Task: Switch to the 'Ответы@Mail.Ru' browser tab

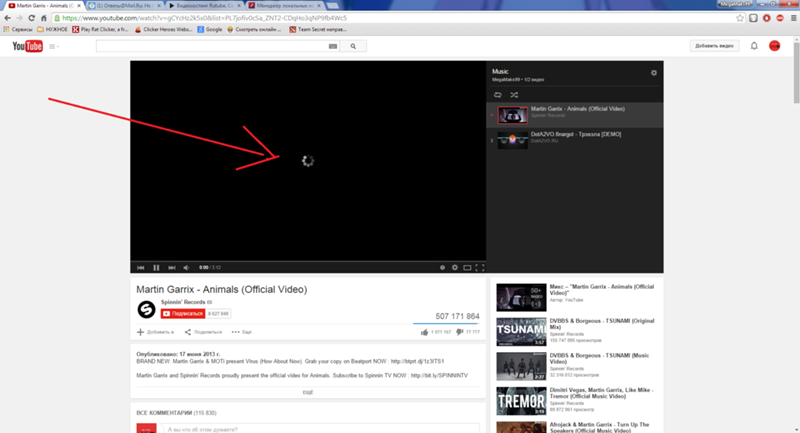Action: tap(124, 5)
